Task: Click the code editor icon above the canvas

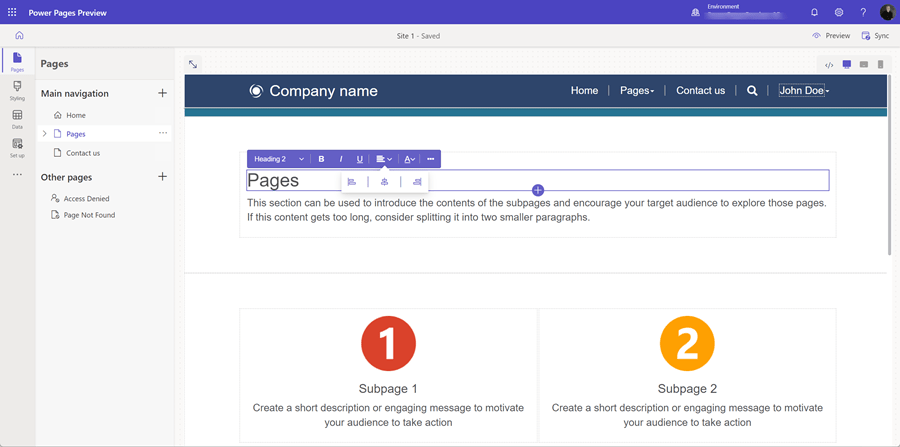Action: [829, 65]
